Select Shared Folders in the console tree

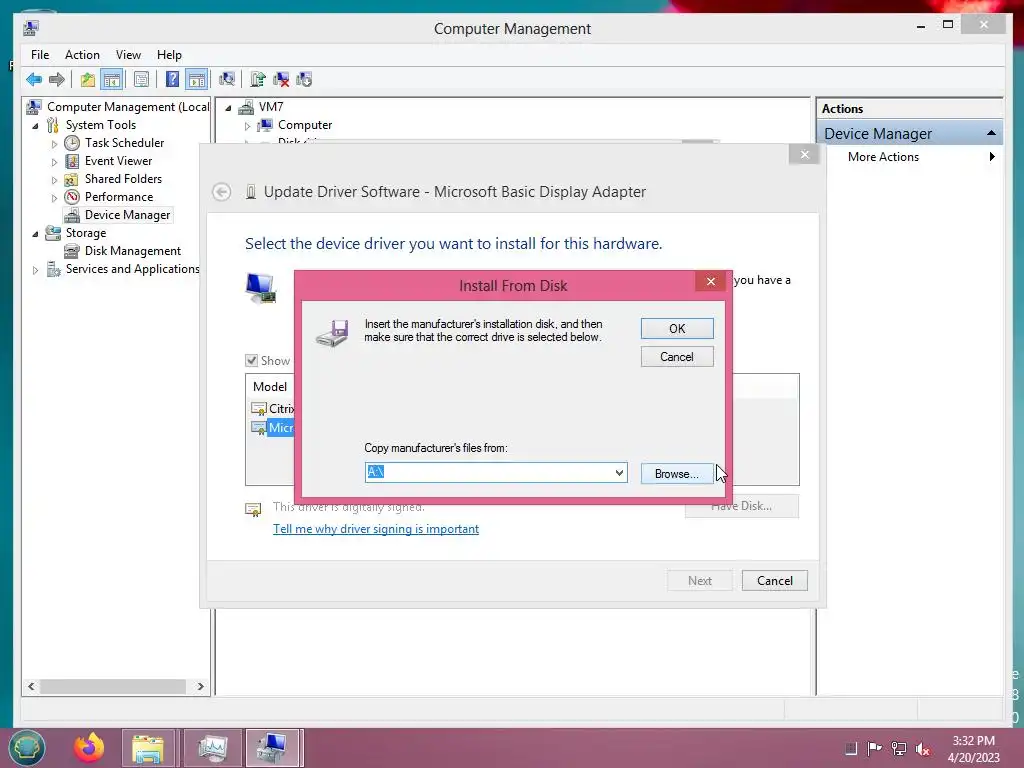123,178
